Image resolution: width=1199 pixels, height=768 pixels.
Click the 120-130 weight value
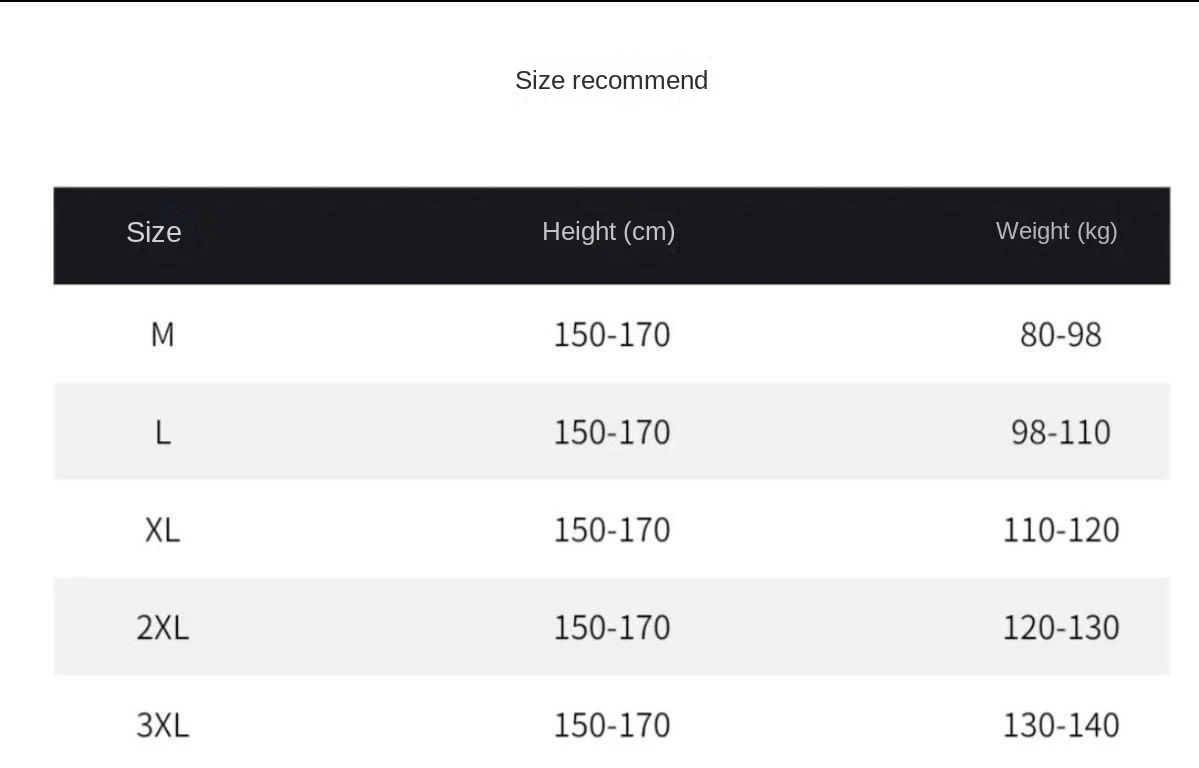[1060, 628]
